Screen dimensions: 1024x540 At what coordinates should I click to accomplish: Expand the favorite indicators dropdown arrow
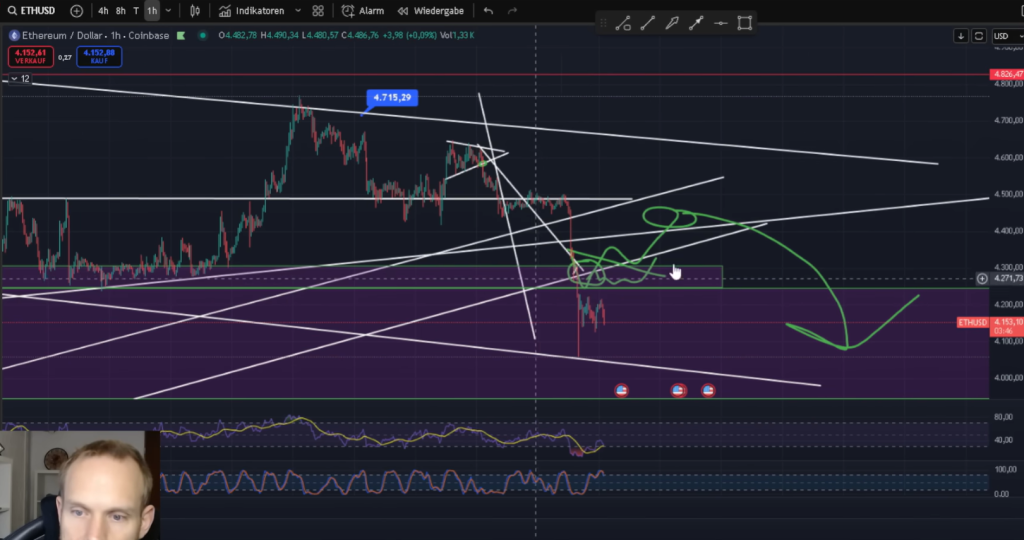(x=298, y=10)
